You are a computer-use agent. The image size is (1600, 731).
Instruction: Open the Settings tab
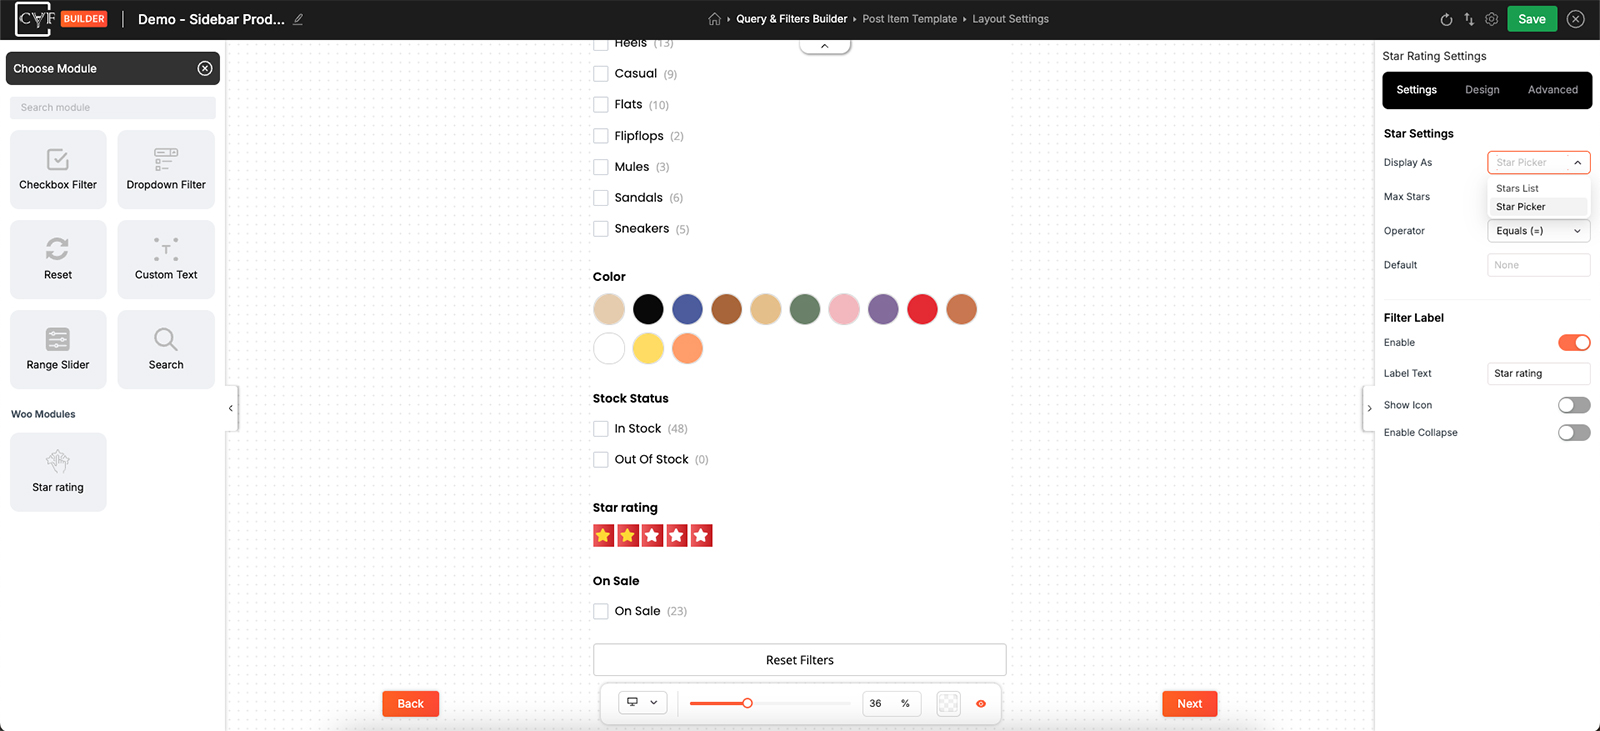(1416, 90)
